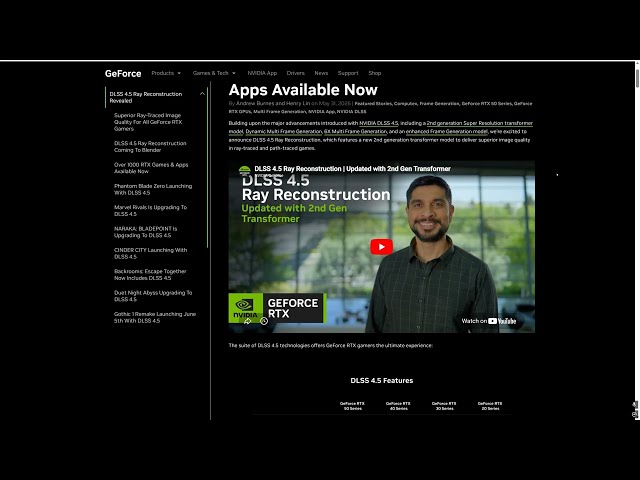Image resolution: width=640 pixels, height=480 pixels.
Task: Follow the Dynamic Multi Frame Generation link
Action: 284,131
